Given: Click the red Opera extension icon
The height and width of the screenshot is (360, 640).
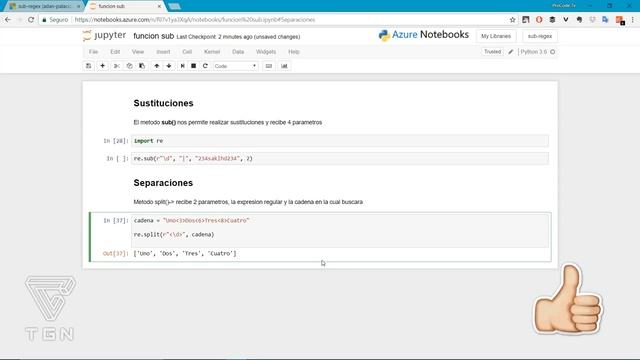Looking at the screenshot, I should point(539,20).
